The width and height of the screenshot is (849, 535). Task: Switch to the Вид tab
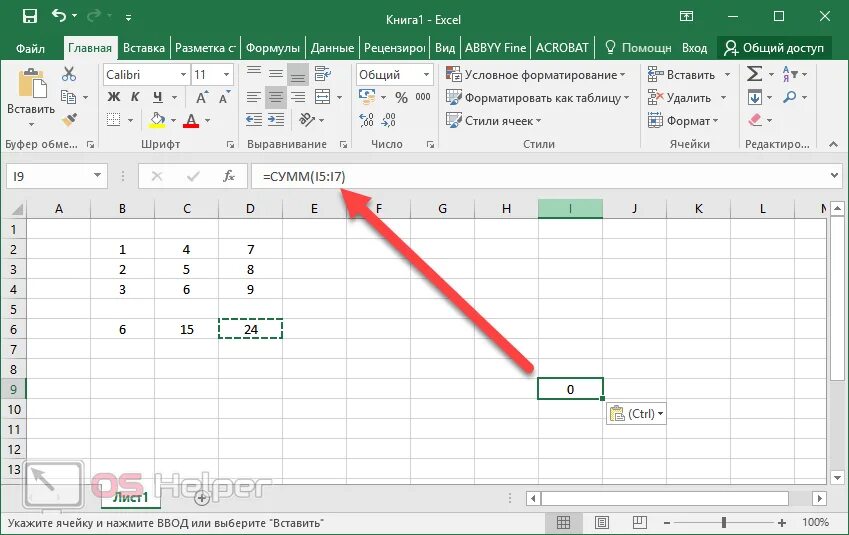coord(445,48)
